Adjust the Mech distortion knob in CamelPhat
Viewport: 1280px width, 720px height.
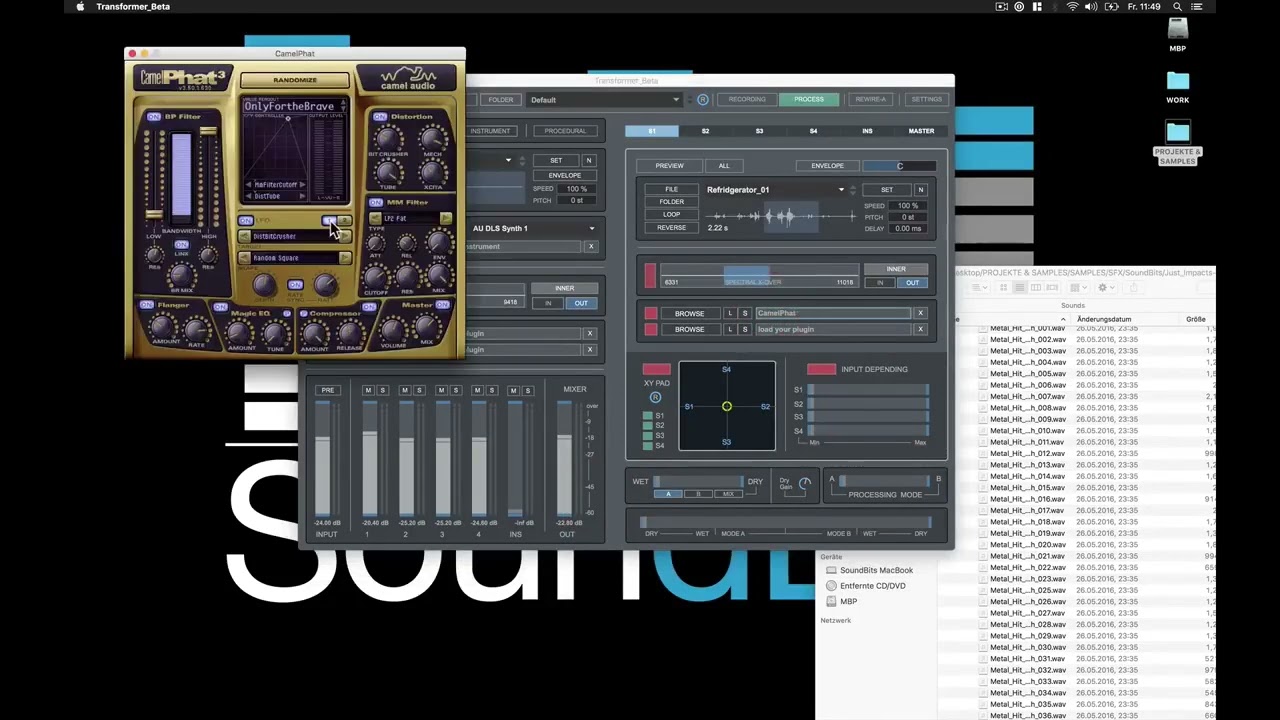click(x=432, y=139)
